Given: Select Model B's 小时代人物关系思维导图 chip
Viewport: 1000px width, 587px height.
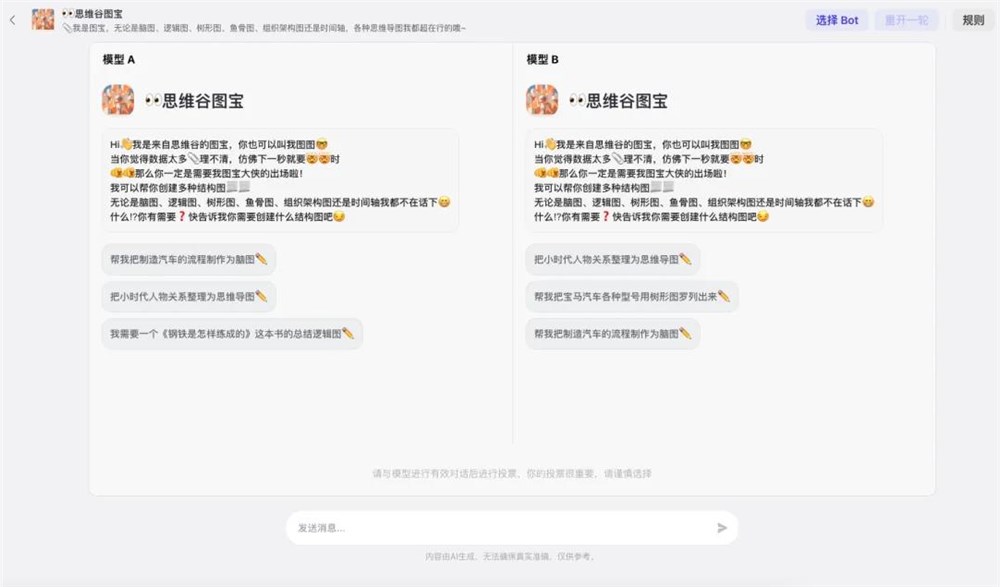Looking at the screenshot, I should (611, 259).
